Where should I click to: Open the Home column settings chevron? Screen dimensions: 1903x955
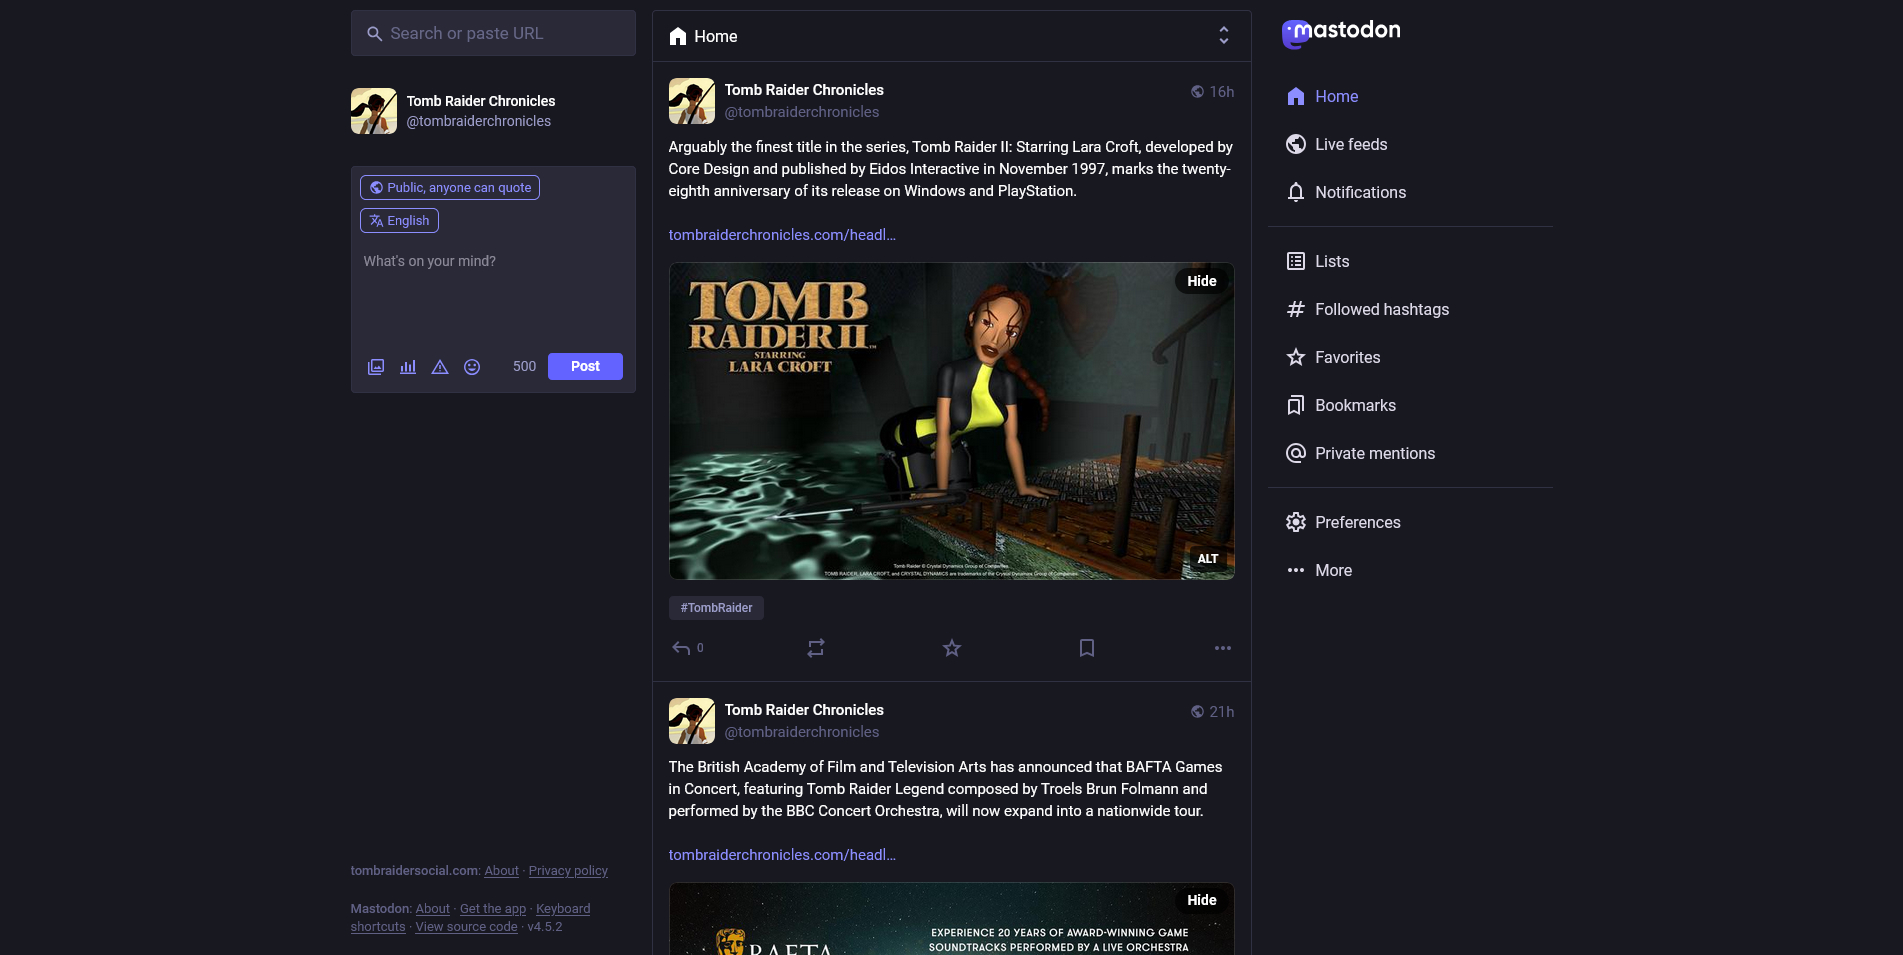(x=1224, y=35)
